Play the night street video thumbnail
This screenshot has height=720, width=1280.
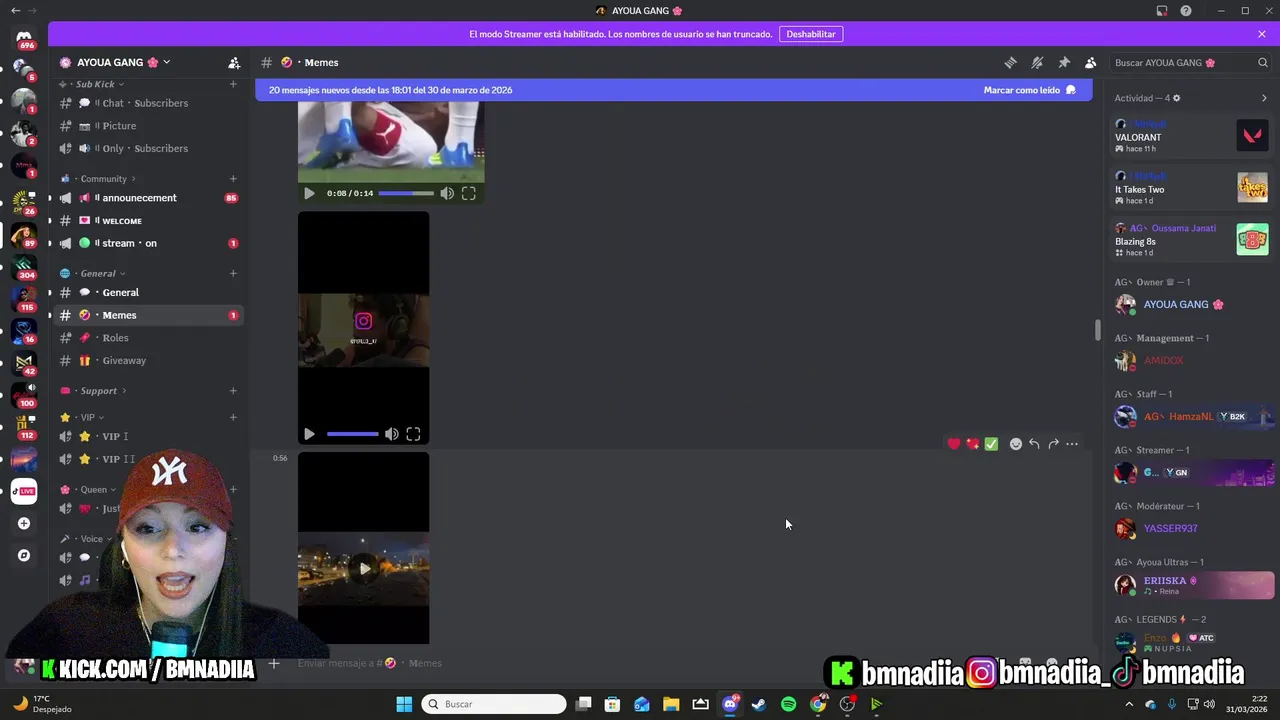(364, 569)
